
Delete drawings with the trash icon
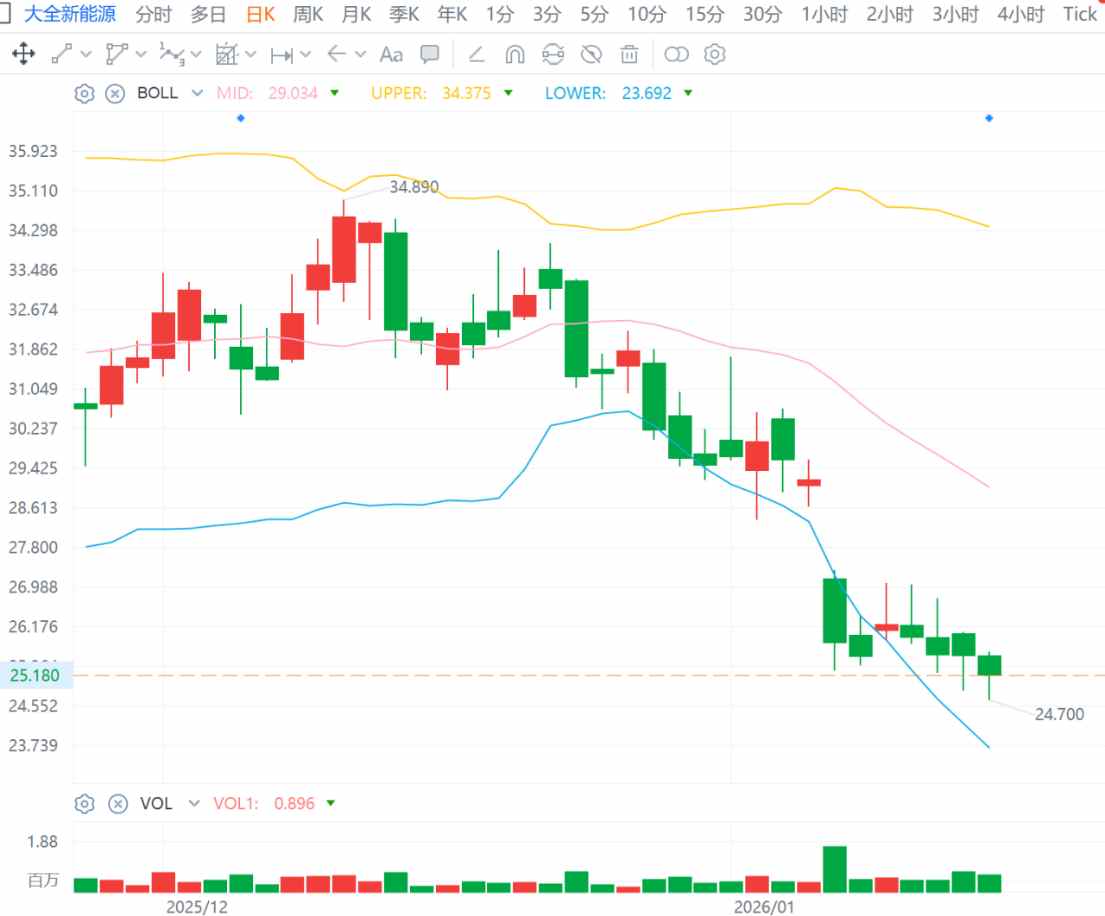point(629,54)
